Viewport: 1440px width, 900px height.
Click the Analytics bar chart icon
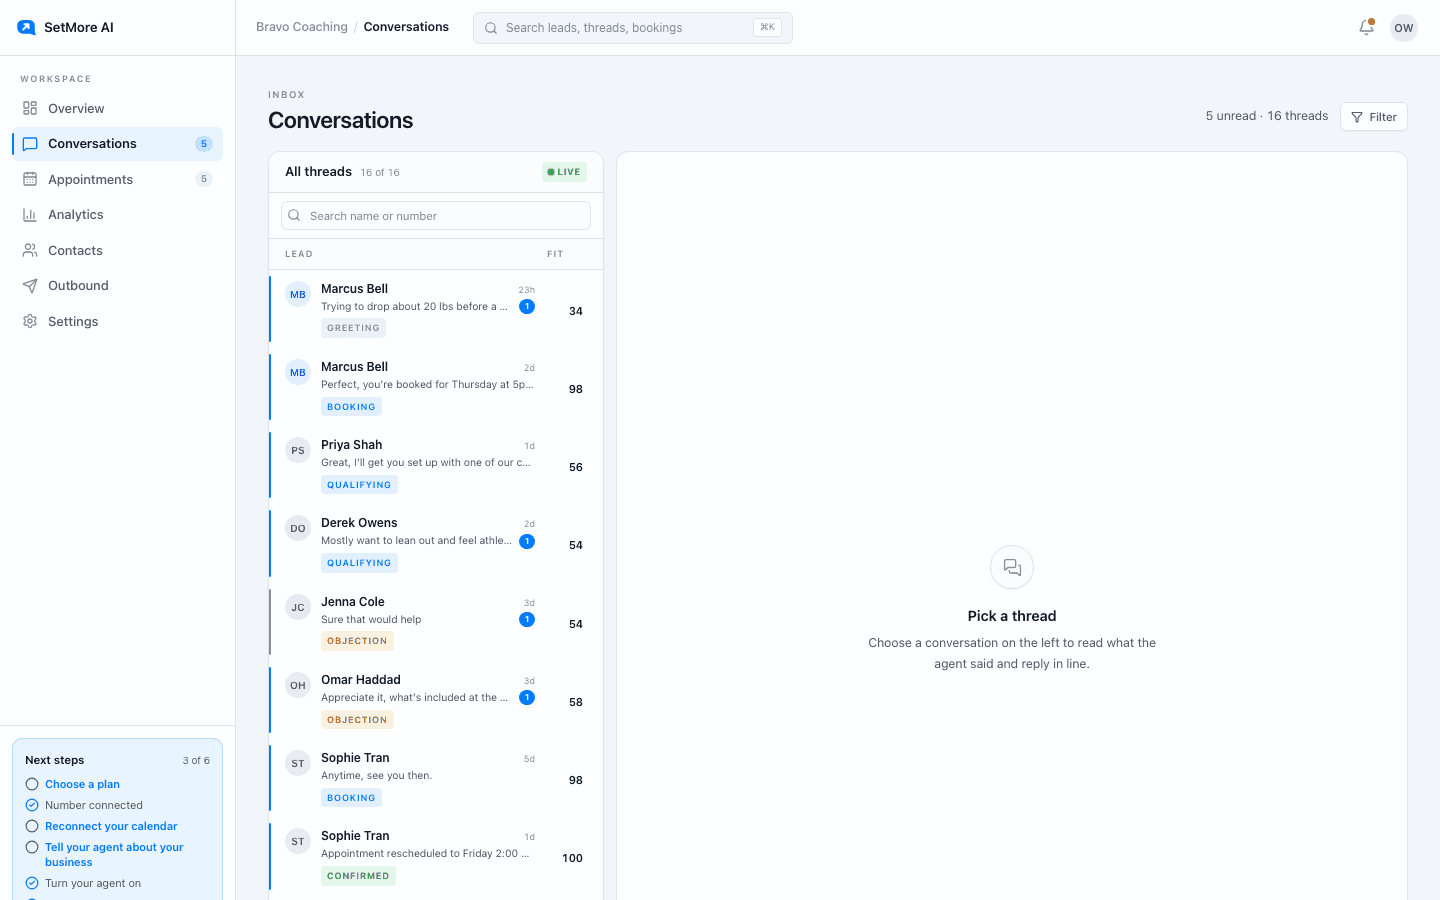[x=30, y=215]
